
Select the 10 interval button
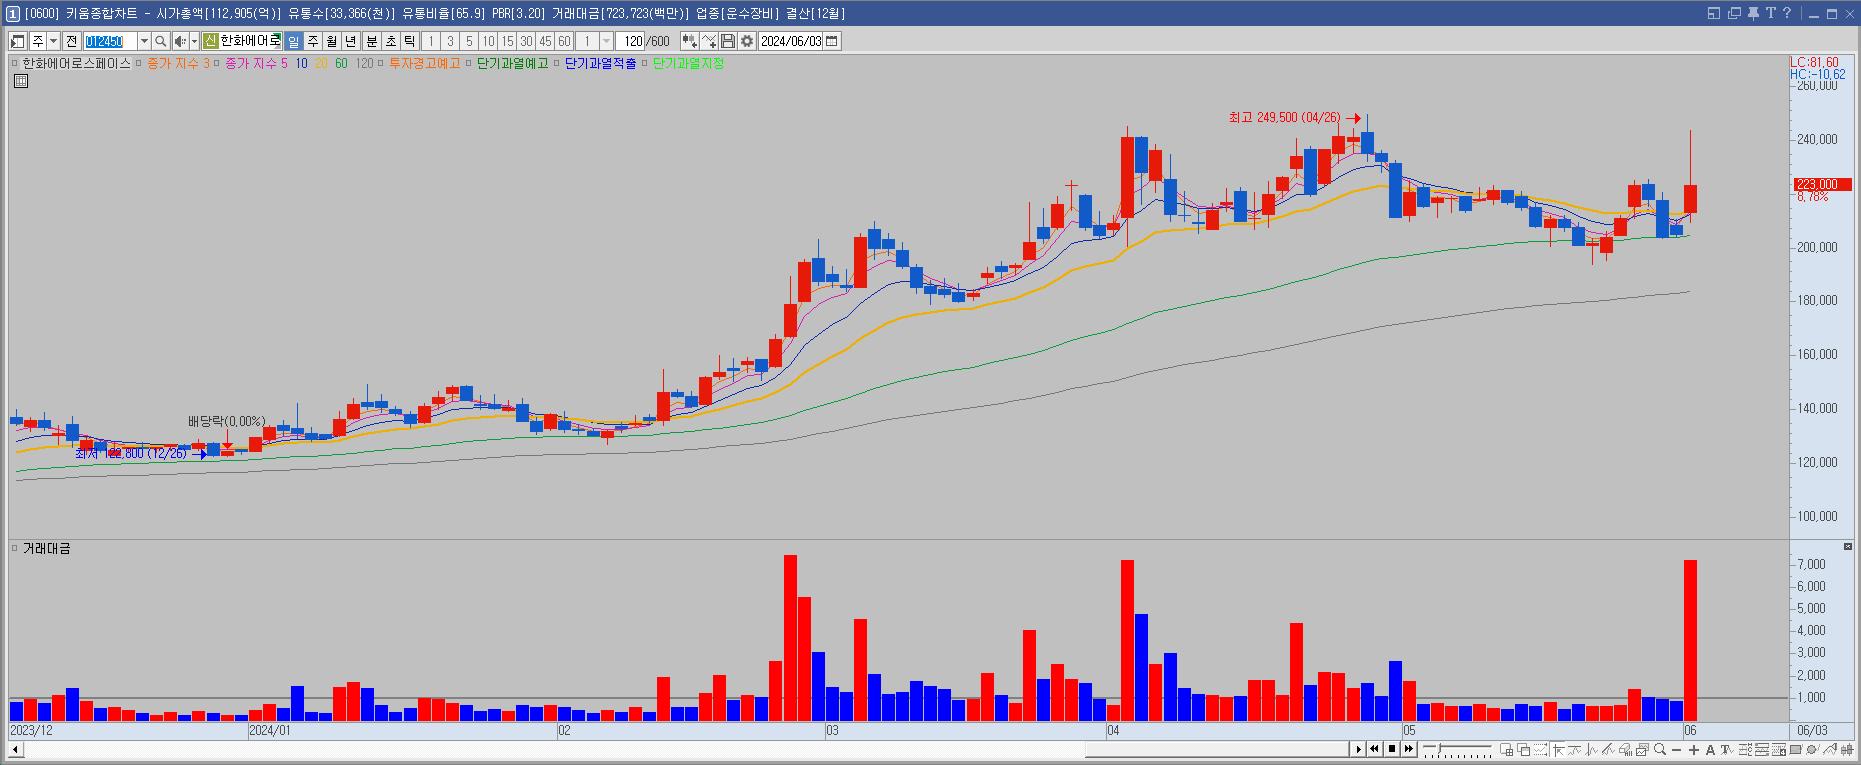tap(488, 41)
